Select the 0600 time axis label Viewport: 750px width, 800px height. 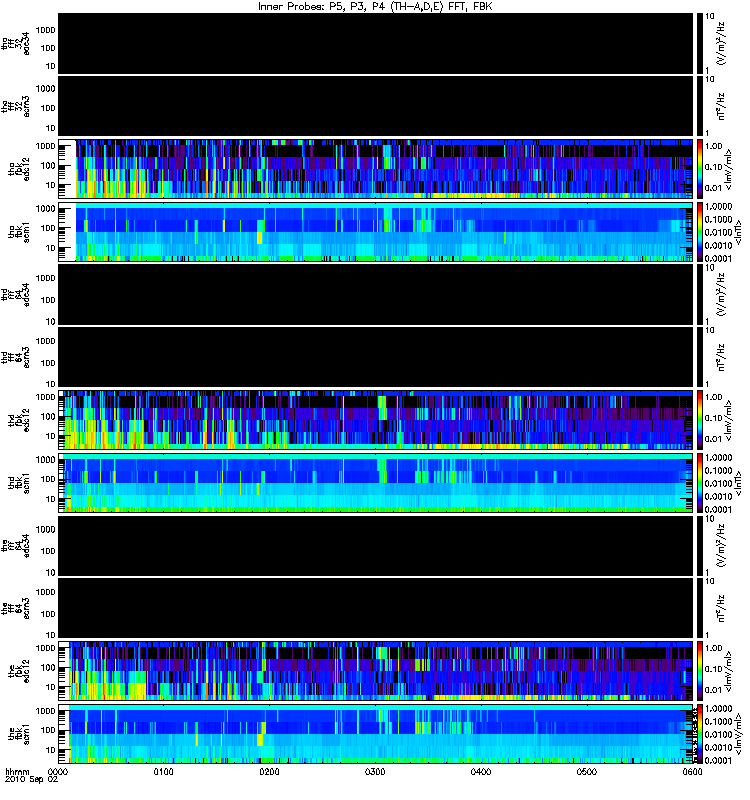click(x=692, y=771)
